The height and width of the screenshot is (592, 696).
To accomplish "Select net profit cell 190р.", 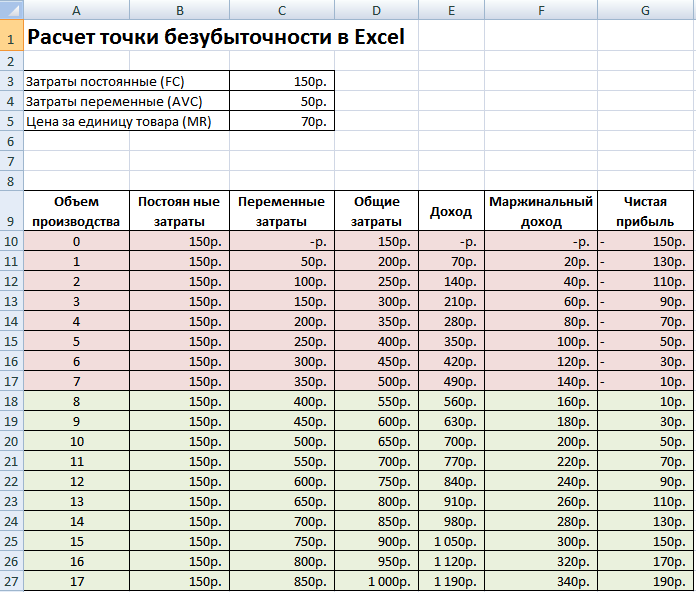I will (x=645, y=581).
